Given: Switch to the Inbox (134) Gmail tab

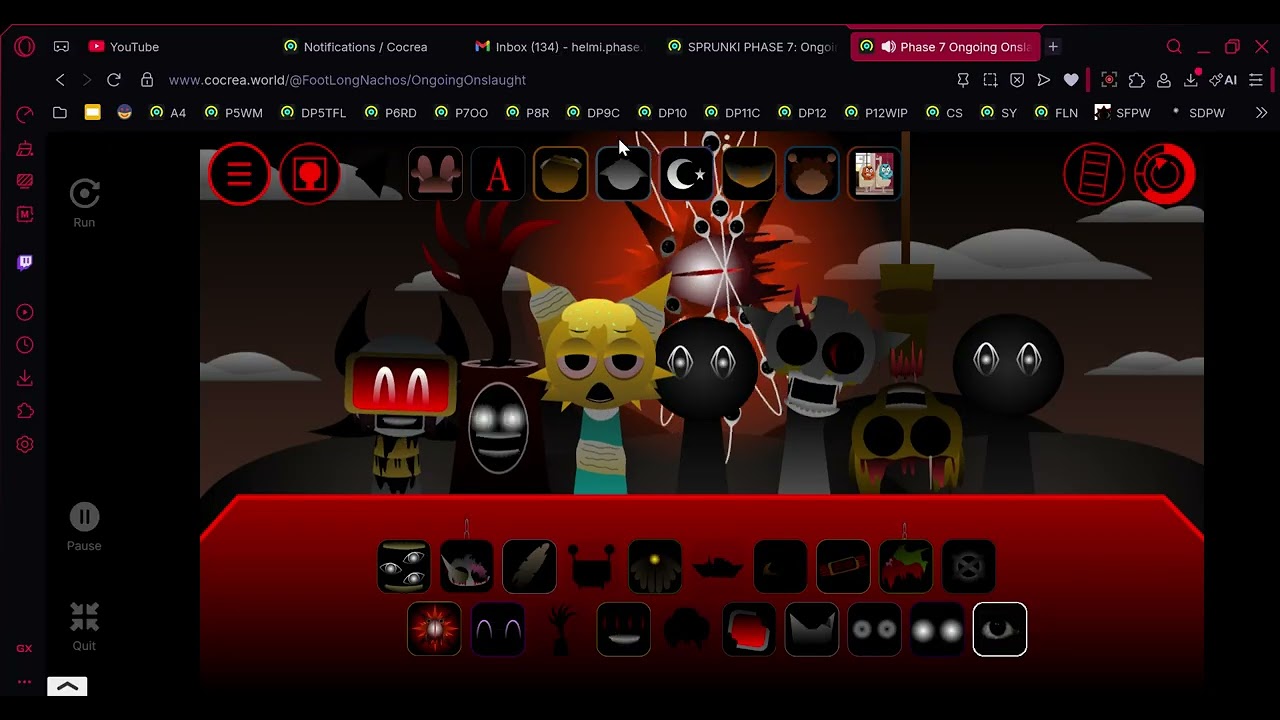Looking at the screenshot, I should 560,47.
